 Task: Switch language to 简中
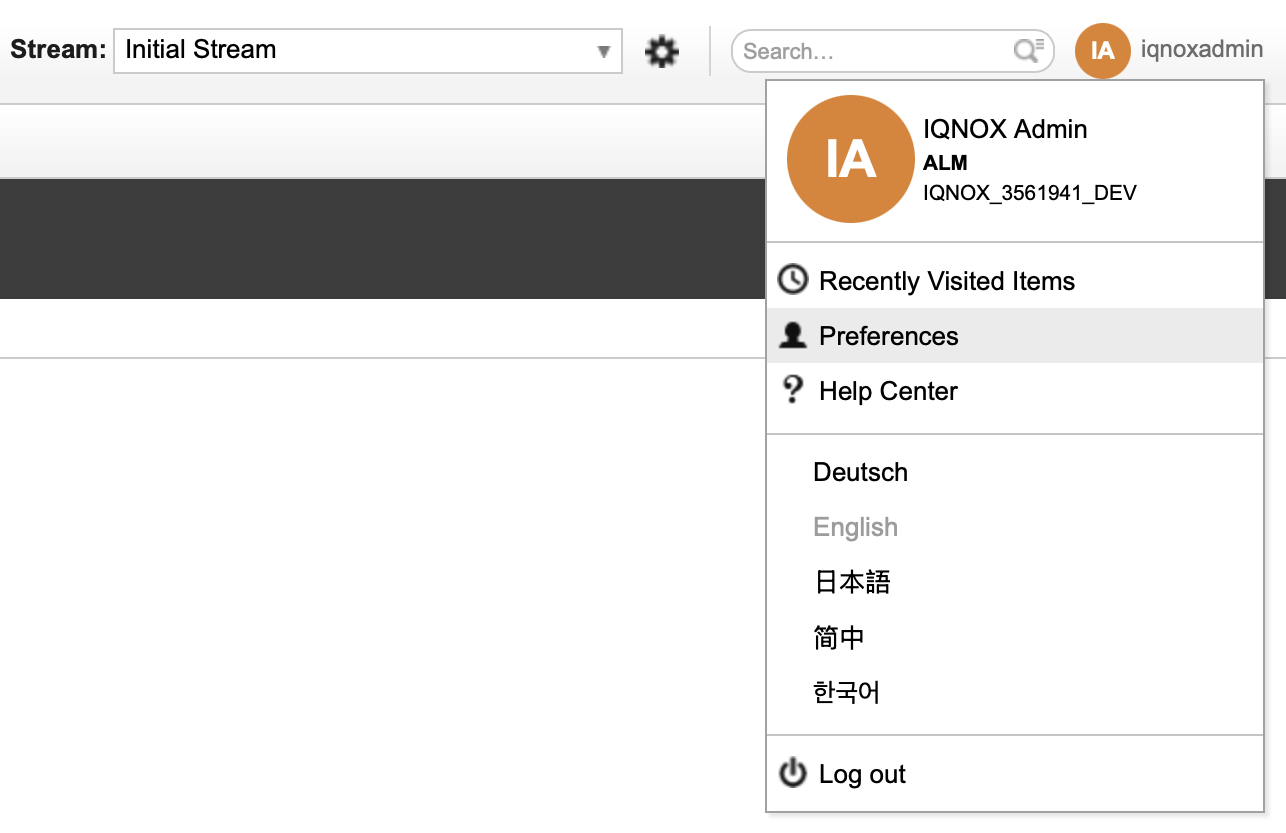tap(839, 637)
